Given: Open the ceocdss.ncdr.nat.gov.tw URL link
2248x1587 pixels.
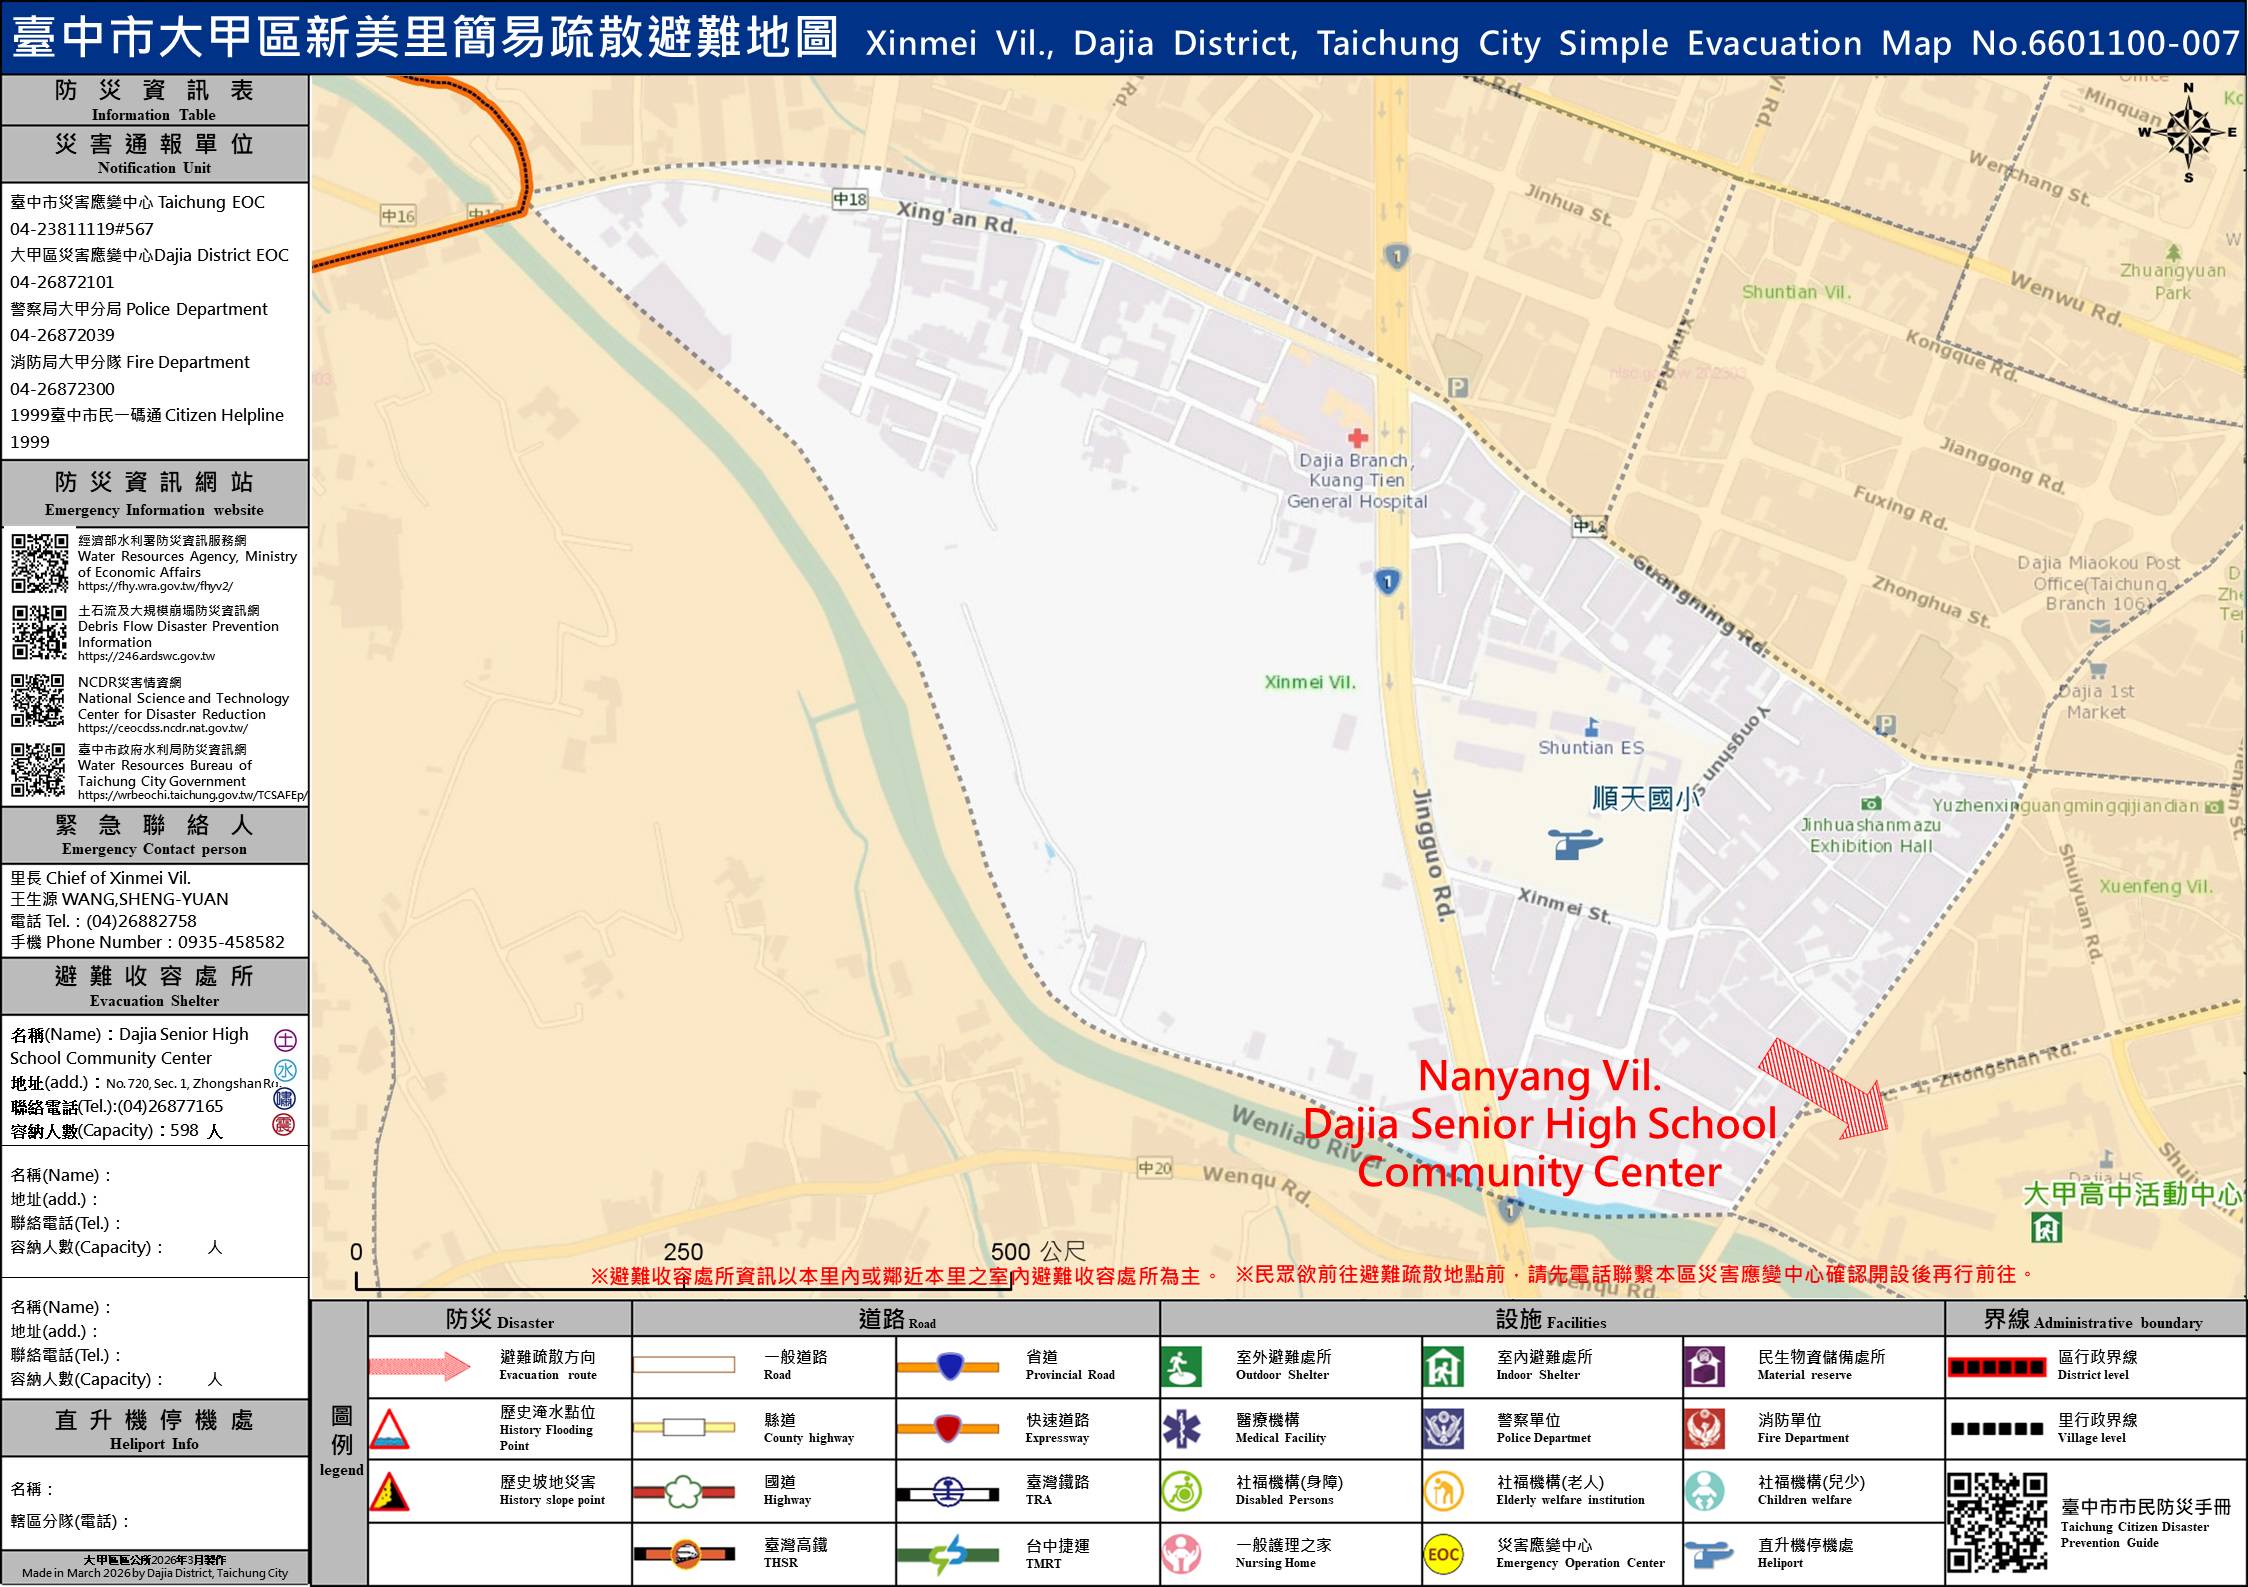Looking at the screenshot, I should click(162, 728).
